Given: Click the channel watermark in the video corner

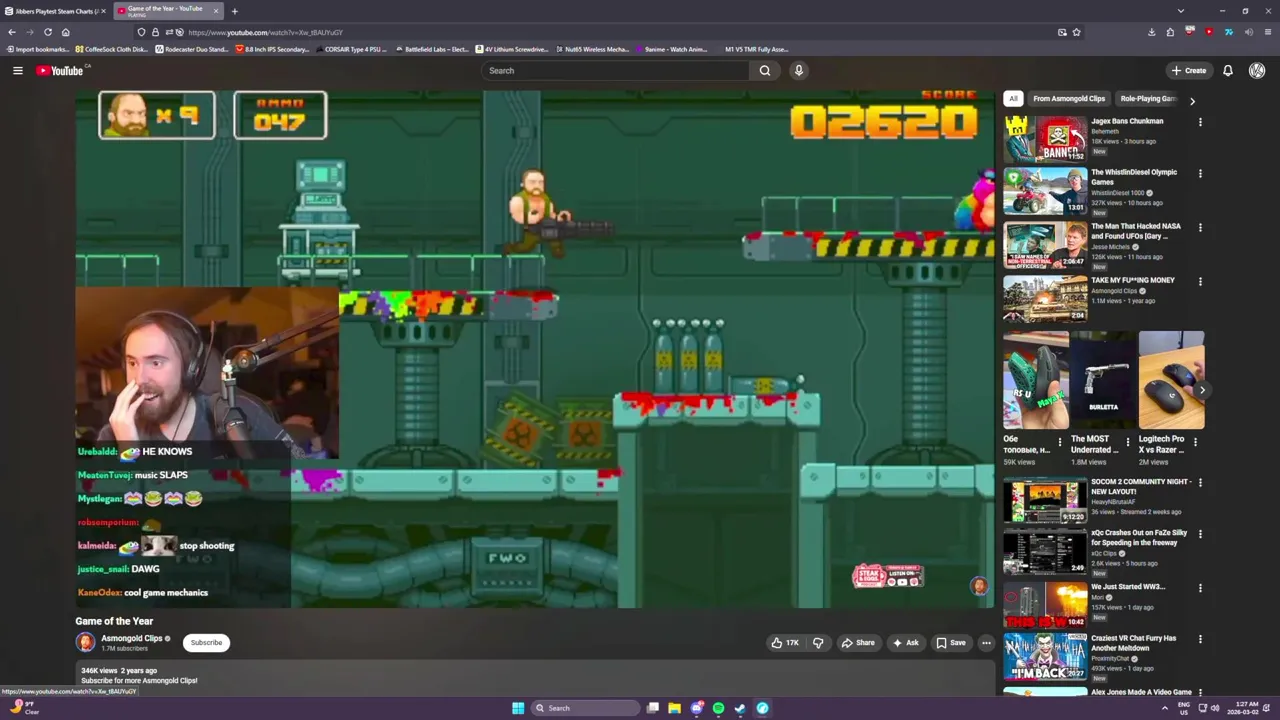Looking at the screenshot, I should [979, 586].
